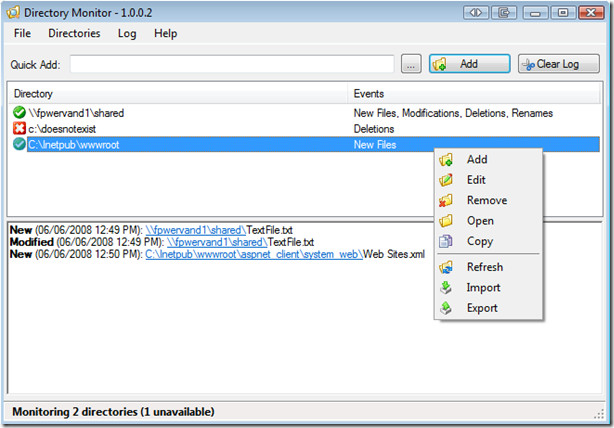614x428 pixels.
Task: Open the \\fpwervand1\shared link in the New log entry
Action: [x=196, y=230]
